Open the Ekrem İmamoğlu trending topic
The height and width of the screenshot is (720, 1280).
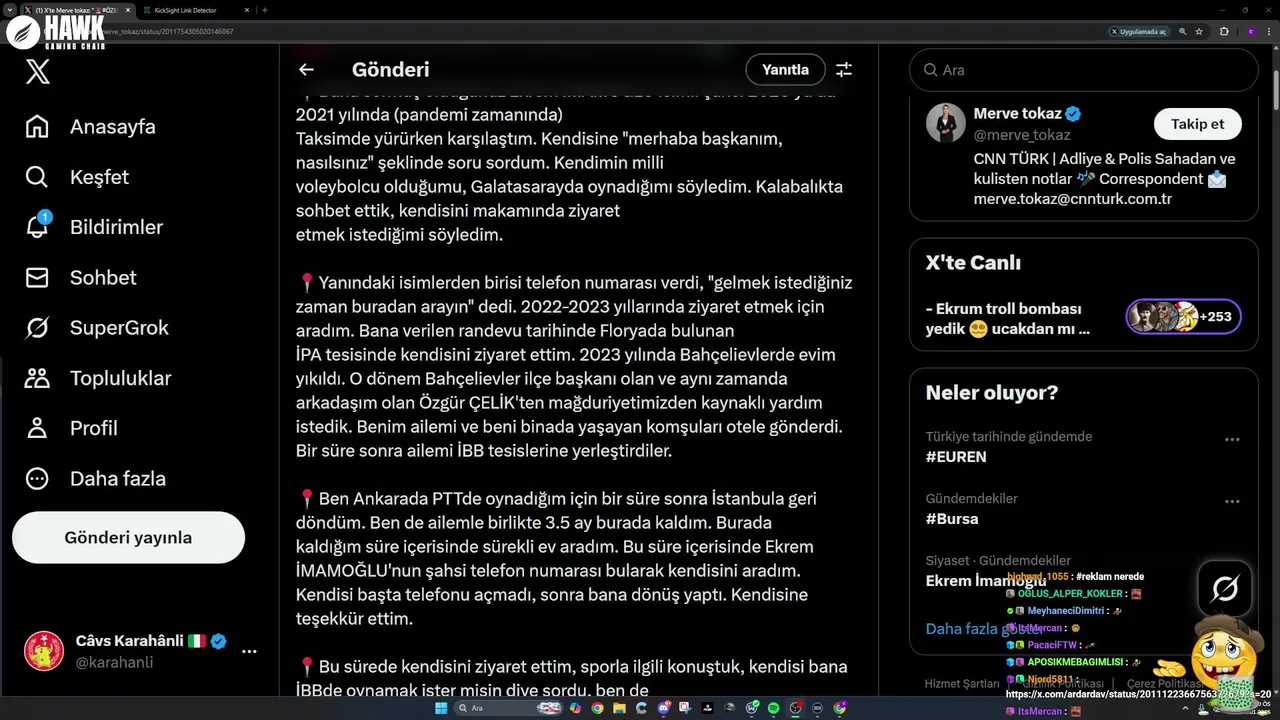[985, 581]
